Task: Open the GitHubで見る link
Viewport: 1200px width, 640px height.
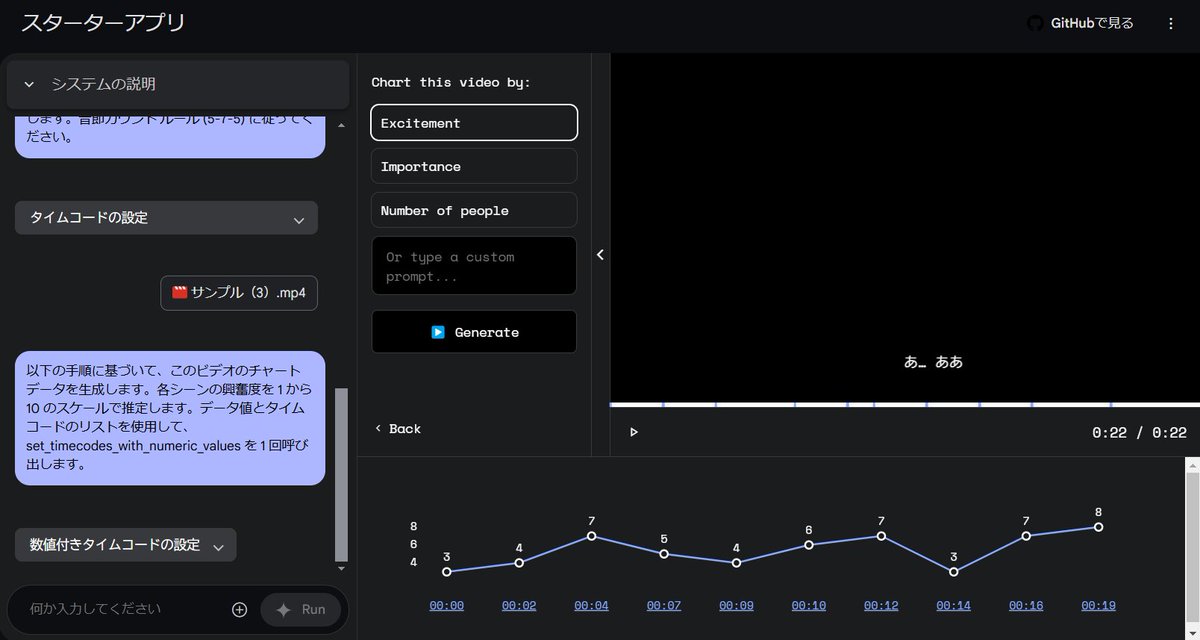Action: [1080, 23]
